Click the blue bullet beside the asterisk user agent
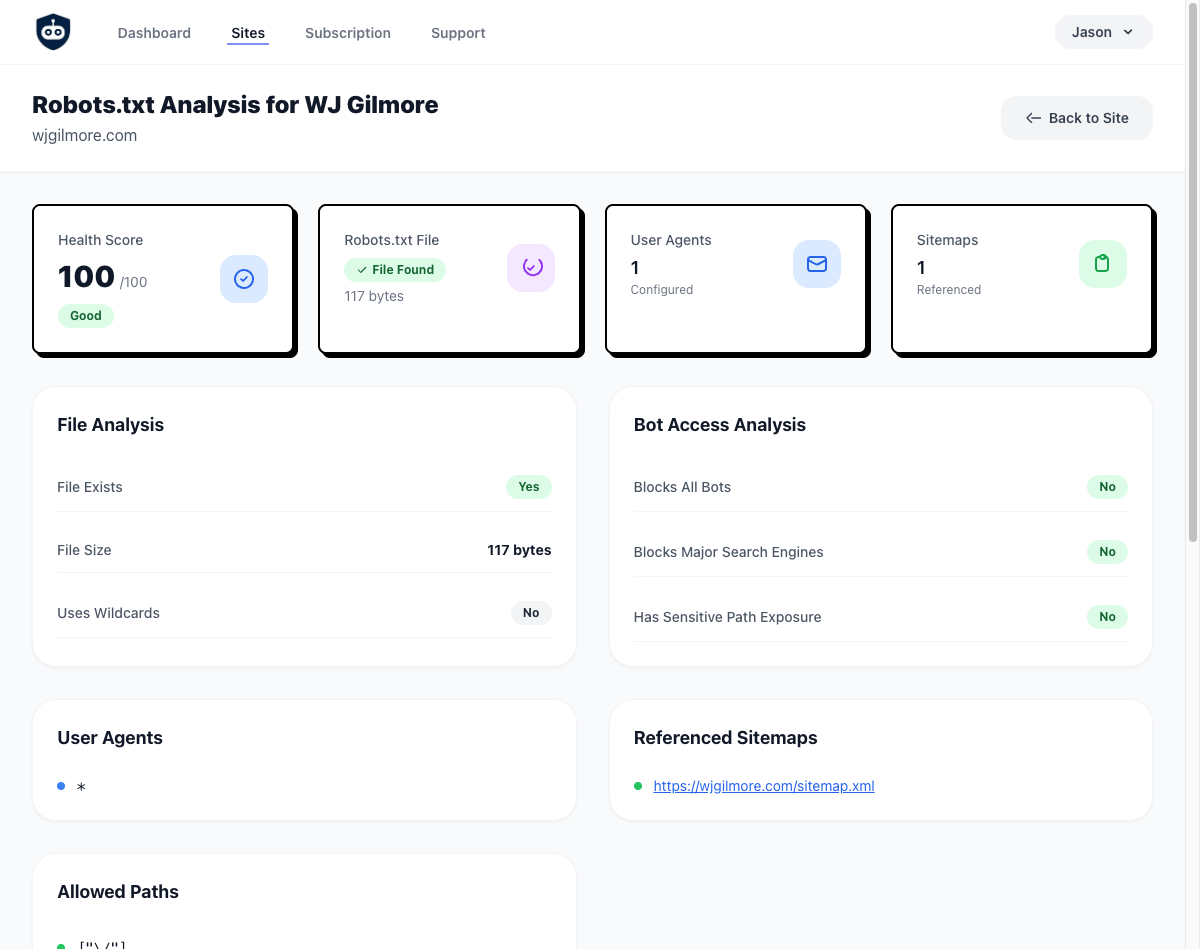This screenshot has height=949, width=1200. pos(62,786)
